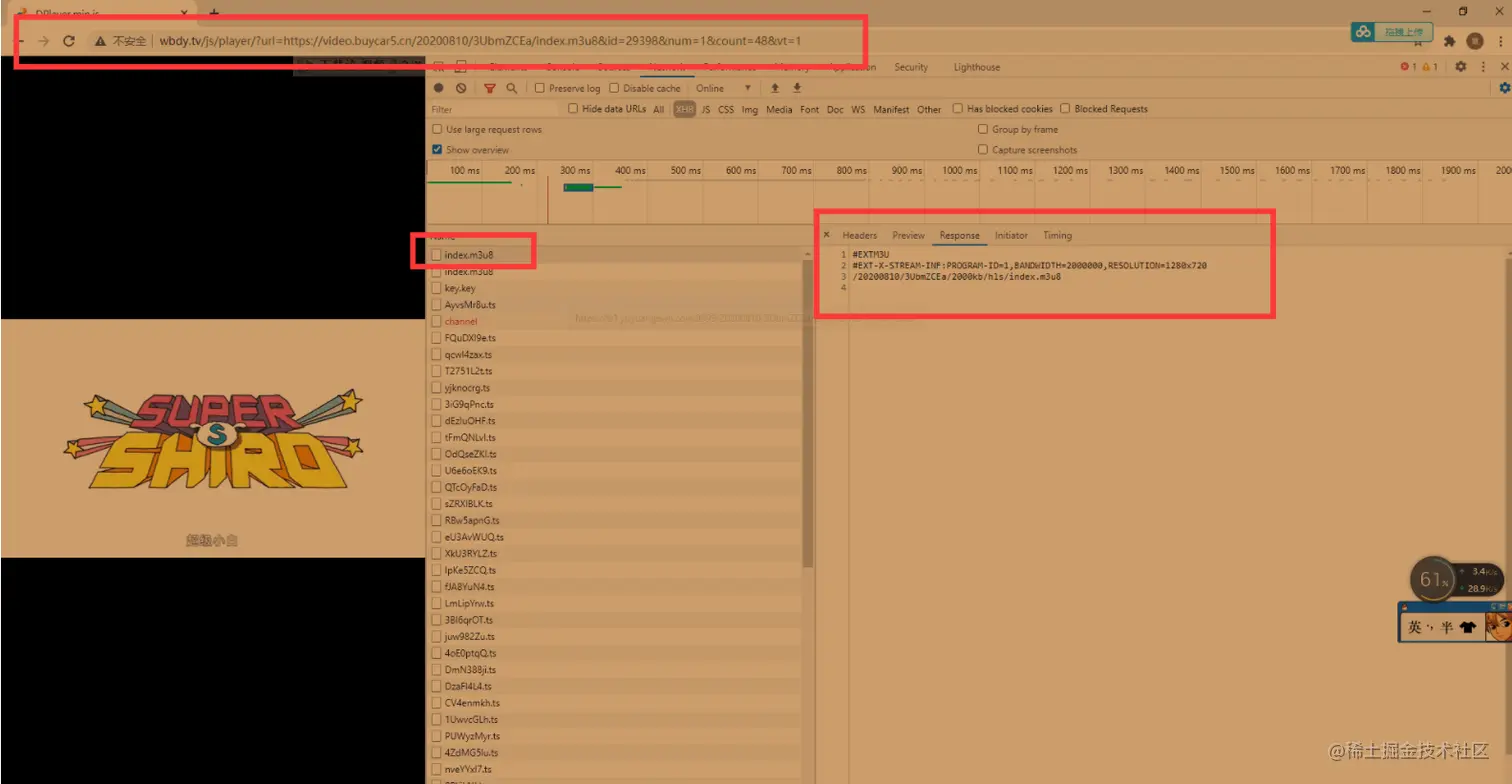Filter requests by JS type

(705, 109)
